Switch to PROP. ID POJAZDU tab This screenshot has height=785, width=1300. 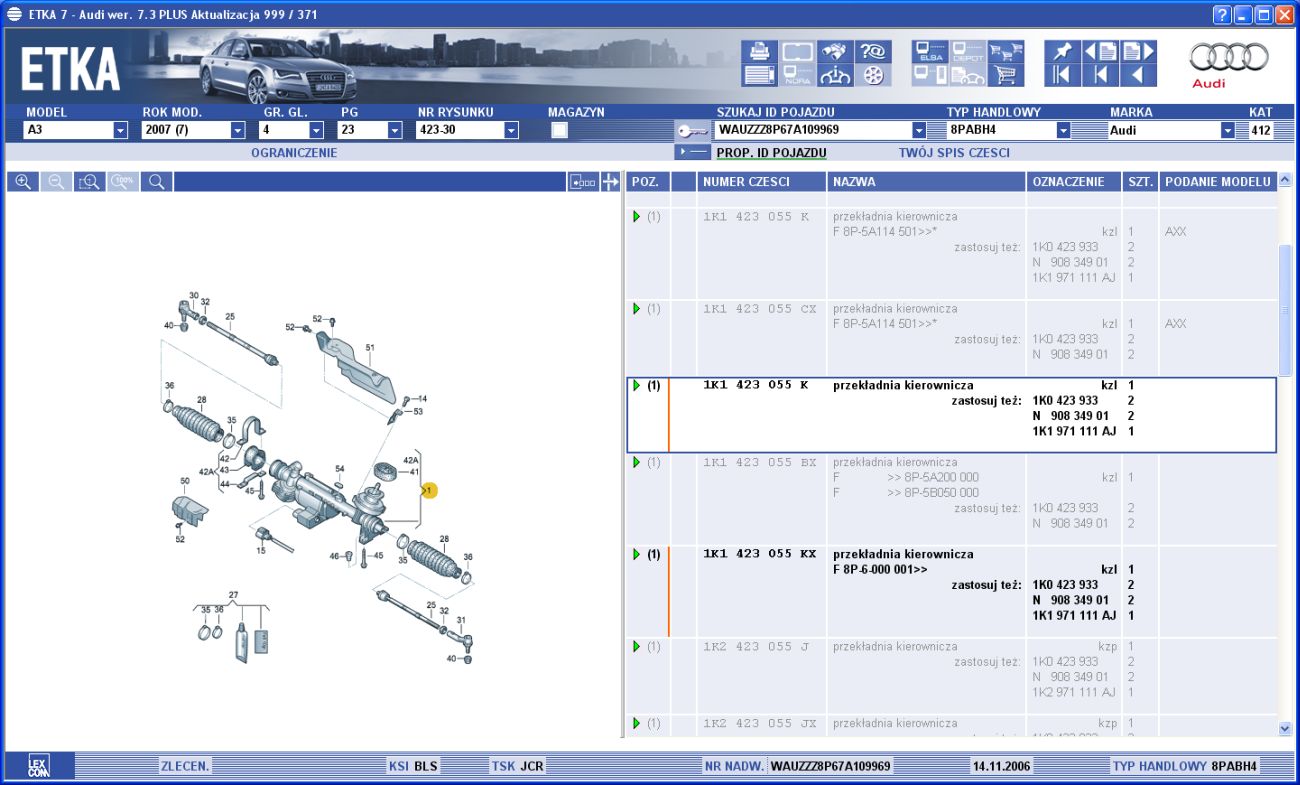pyautogui.click(x=771, y=153)
